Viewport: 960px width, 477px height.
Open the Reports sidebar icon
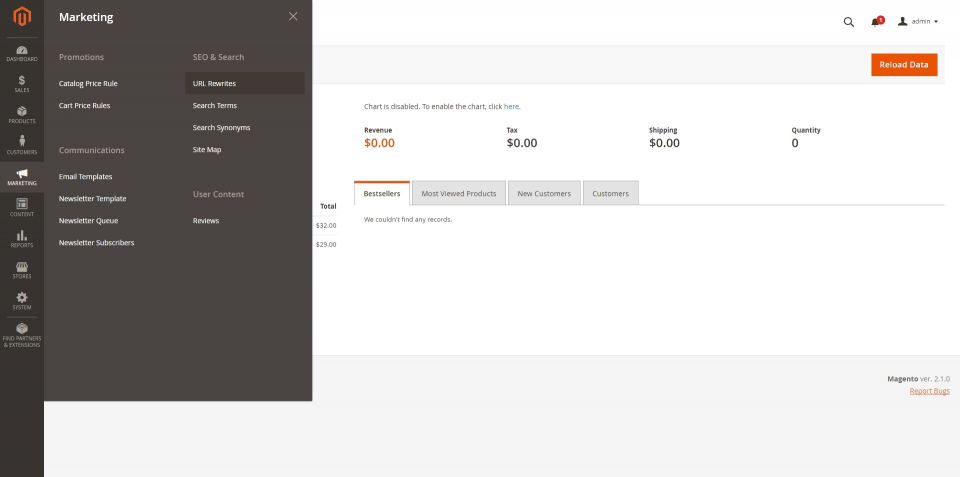[x=21, y=238]
